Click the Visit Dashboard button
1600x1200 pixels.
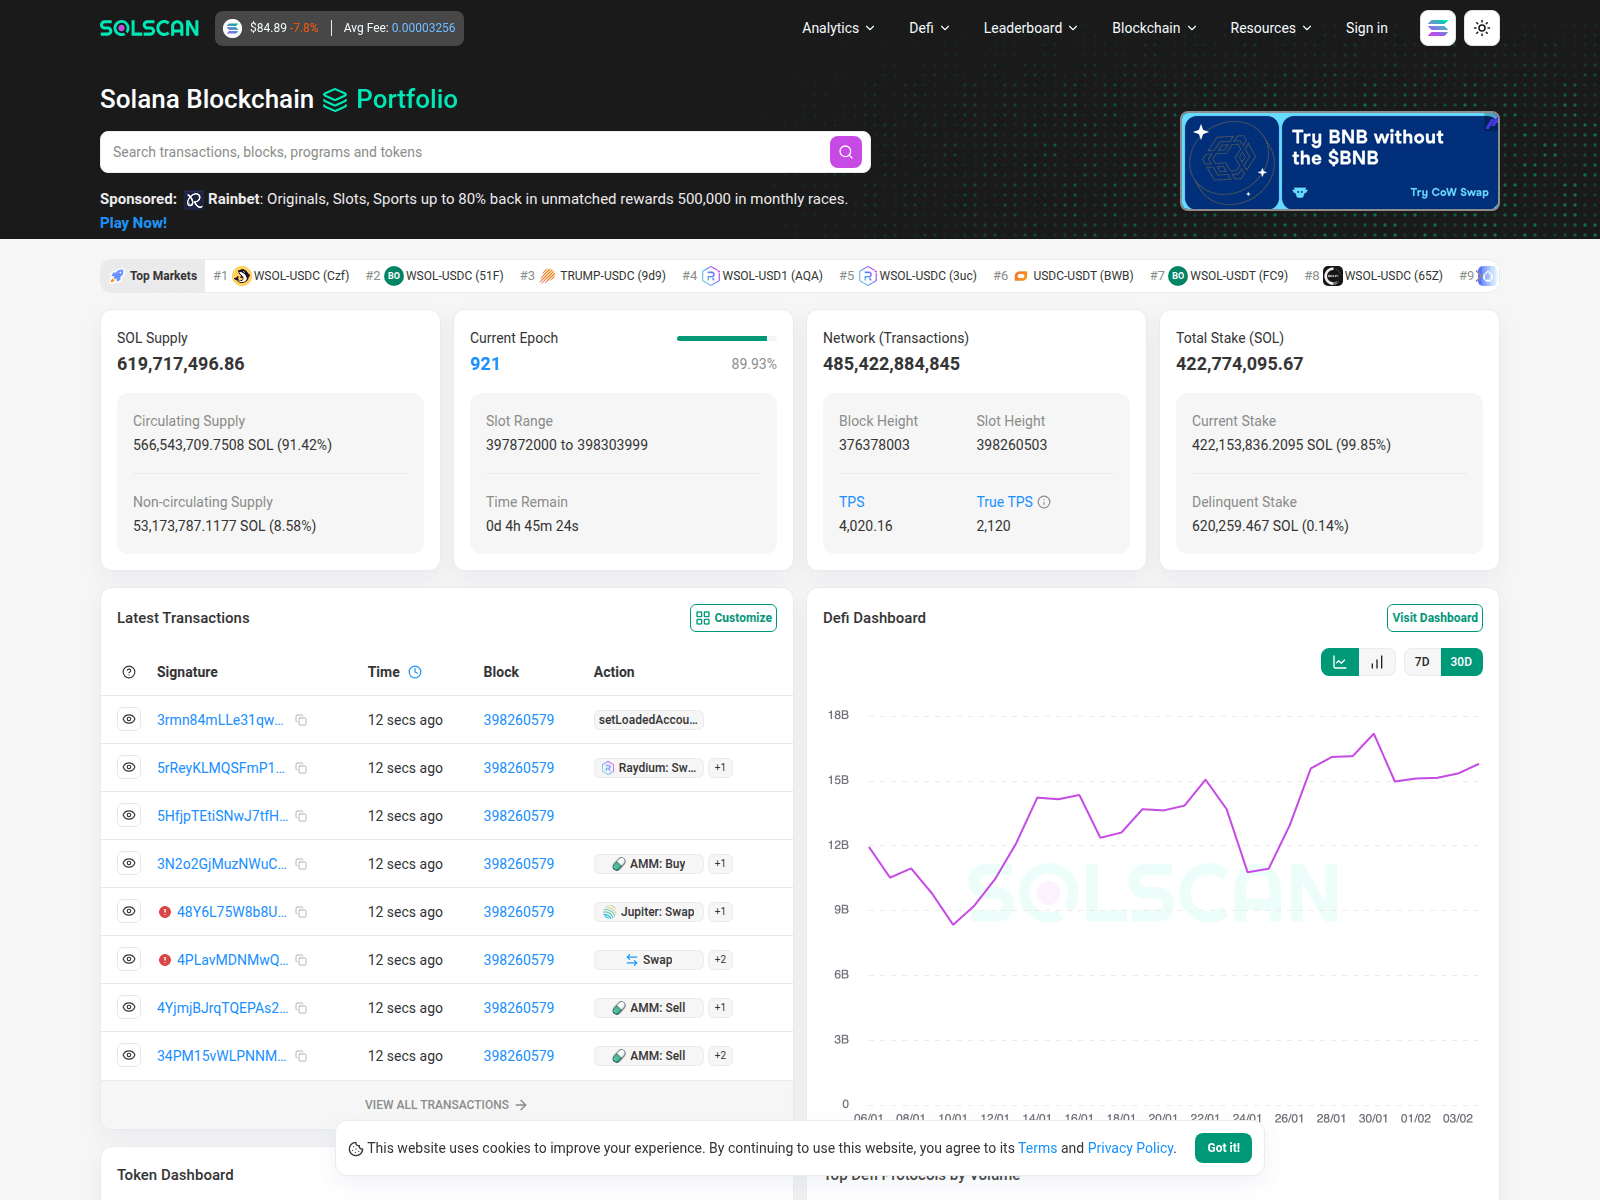pos(1435,617)
